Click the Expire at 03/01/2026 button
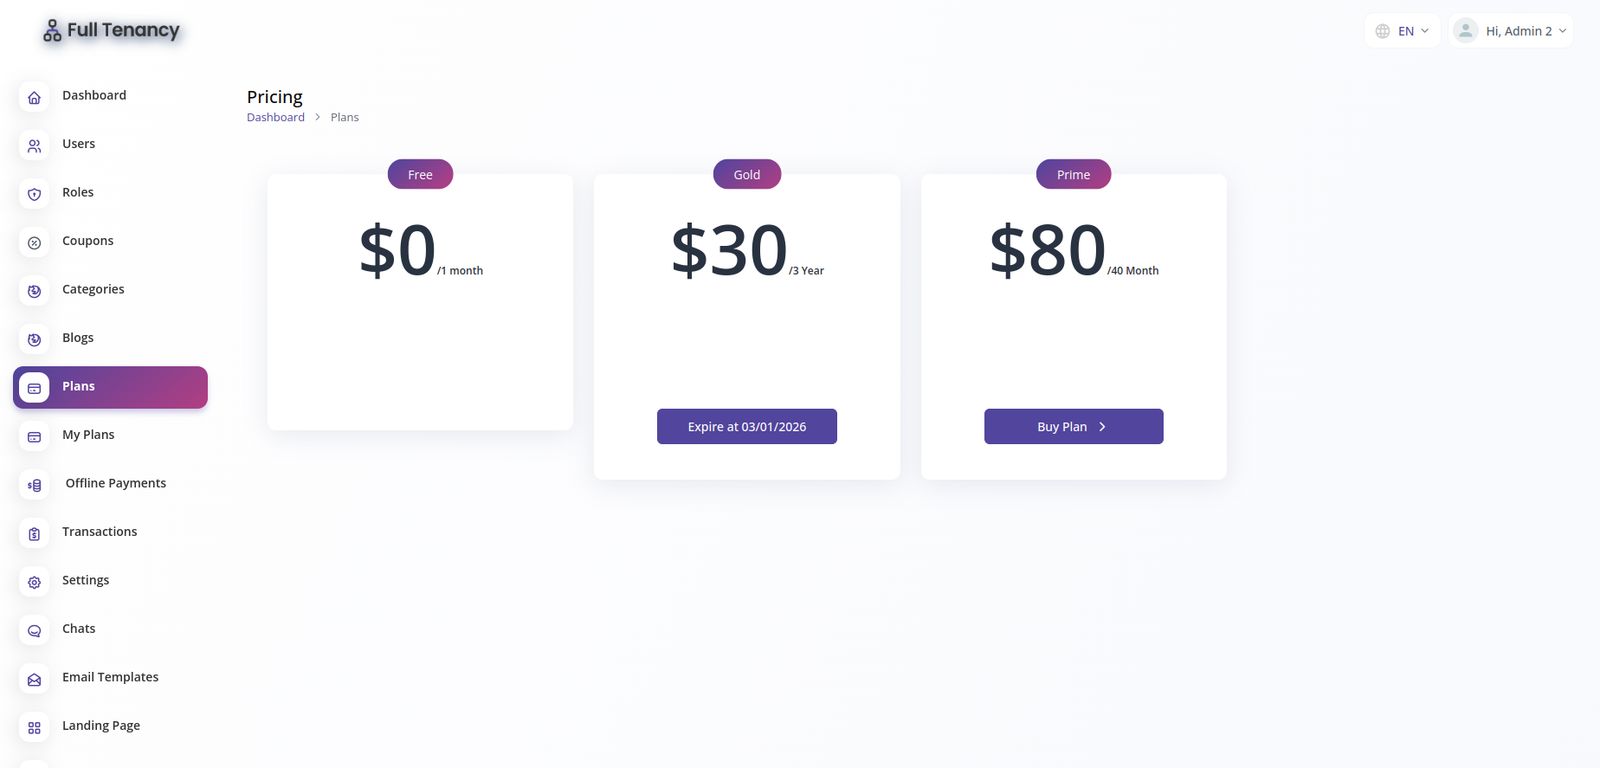 point(747,427)
